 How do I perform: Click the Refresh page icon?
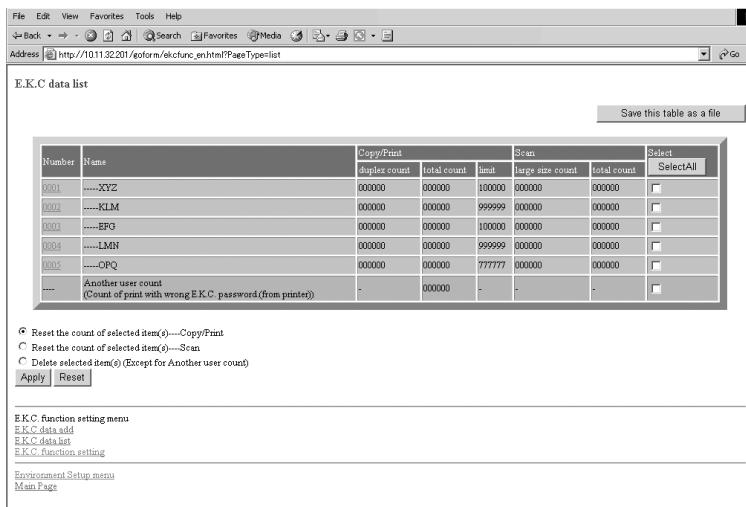[x=108, y=36]
